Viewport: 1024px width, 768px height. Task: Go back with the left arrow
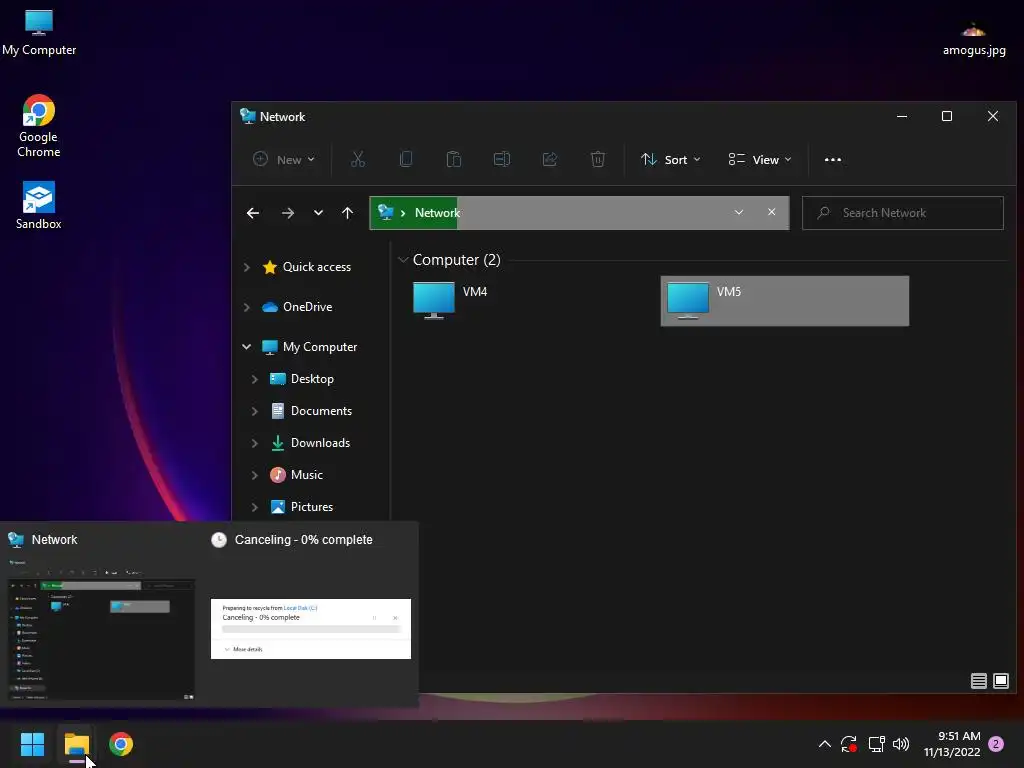point(253,213)
